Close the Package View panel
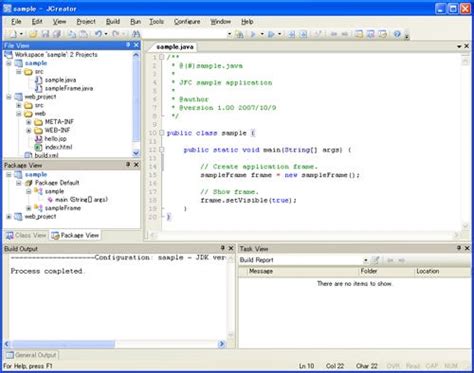 point(136,165)
